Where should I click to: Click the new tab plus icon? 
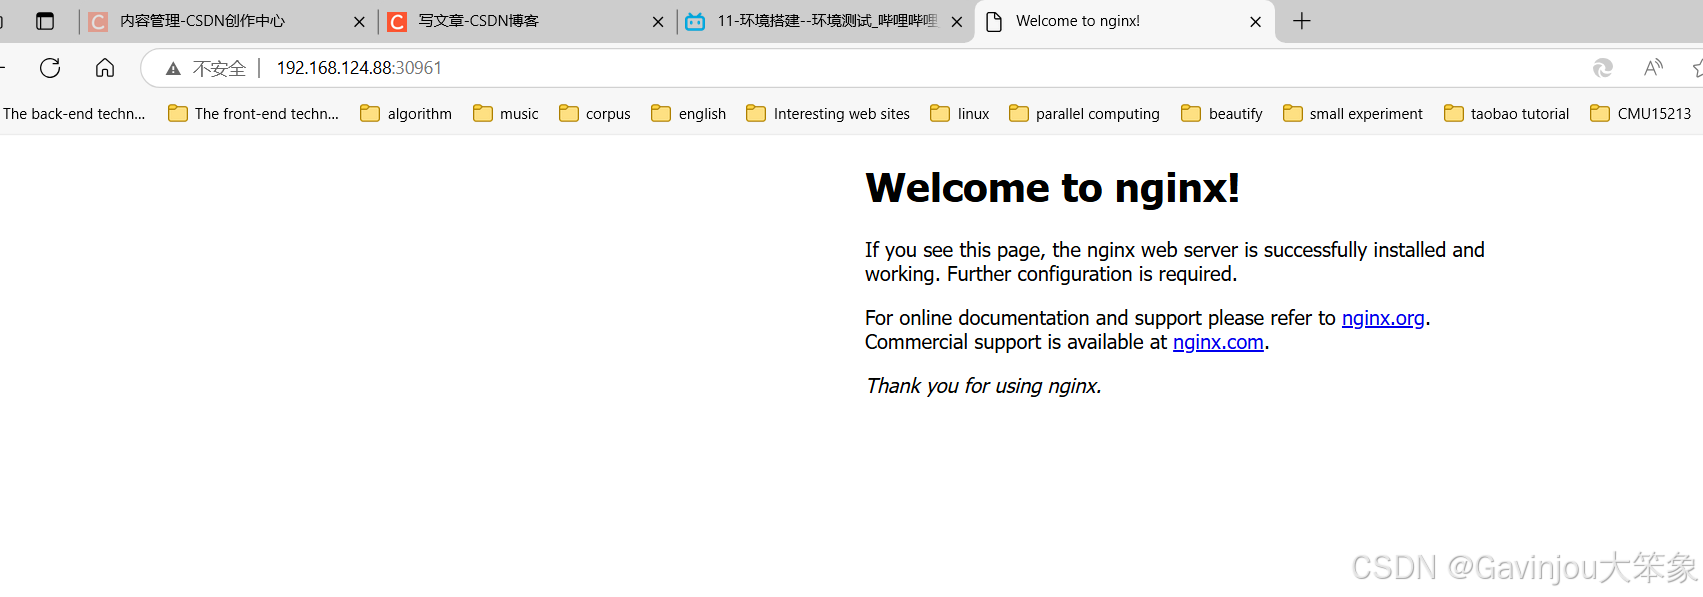[1301, 21]
